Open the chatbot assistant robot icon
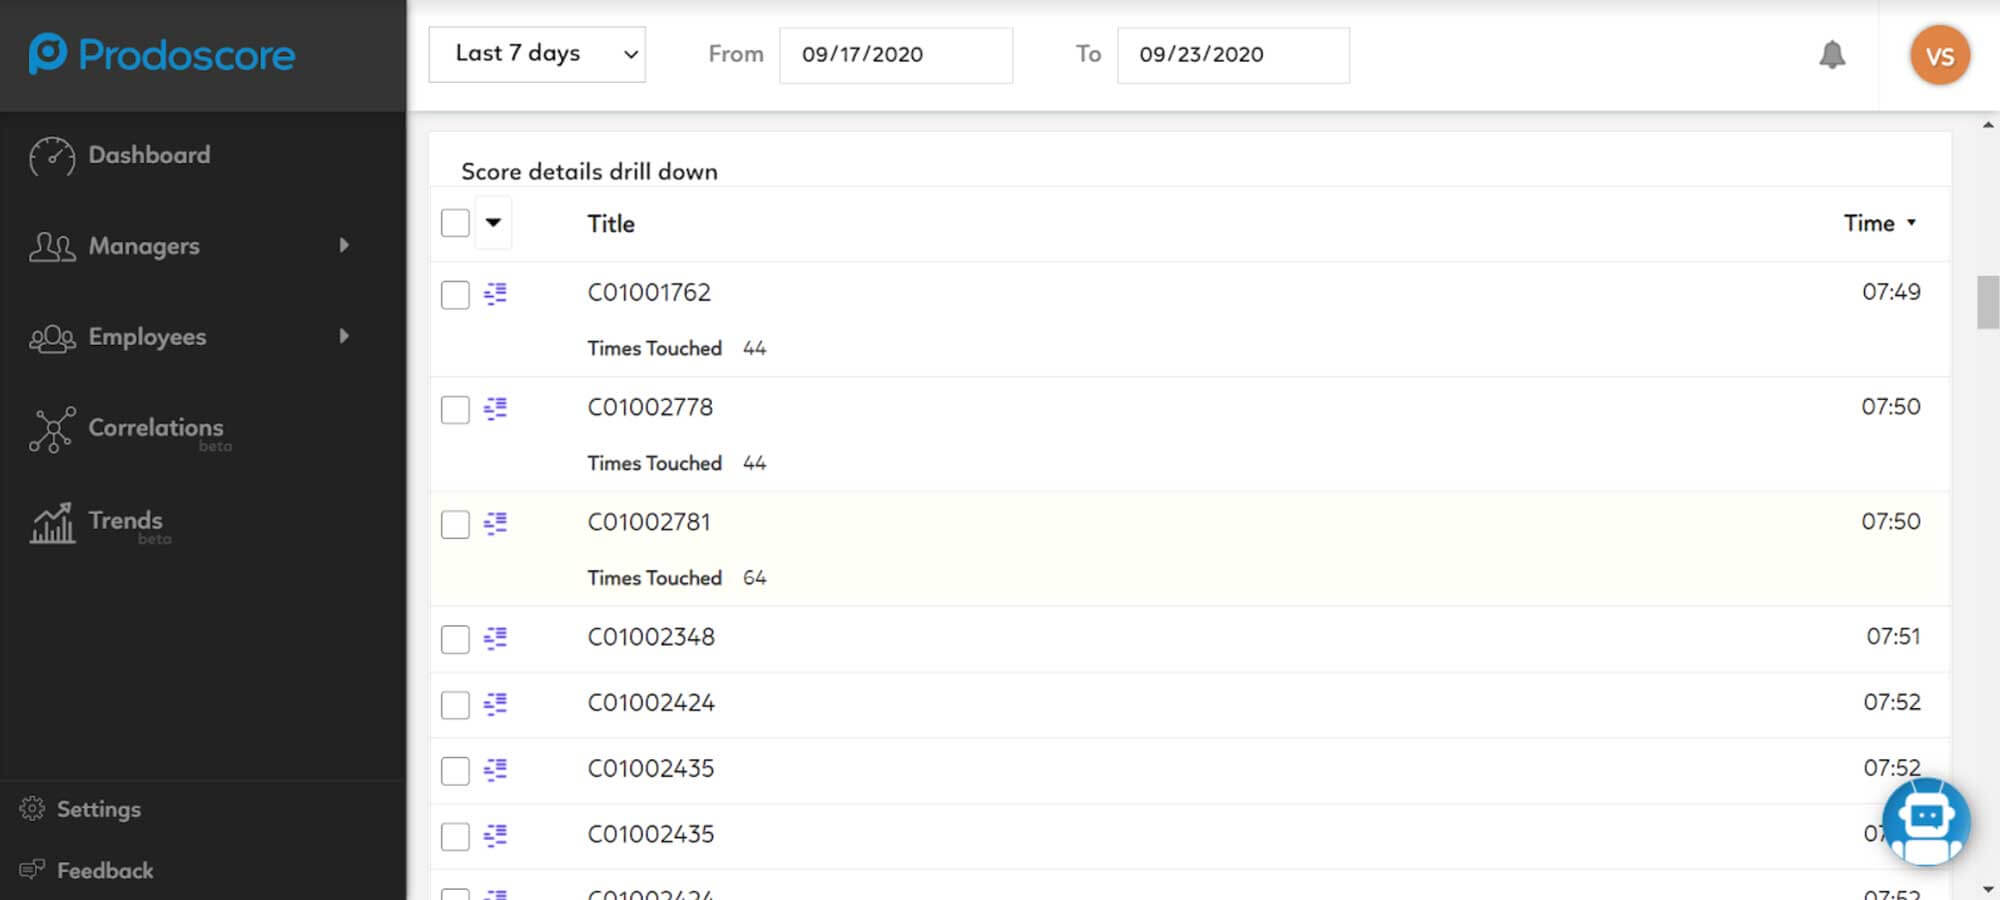The height and width of the screenshot is (900, 2000). click(x=1926, y=822)
